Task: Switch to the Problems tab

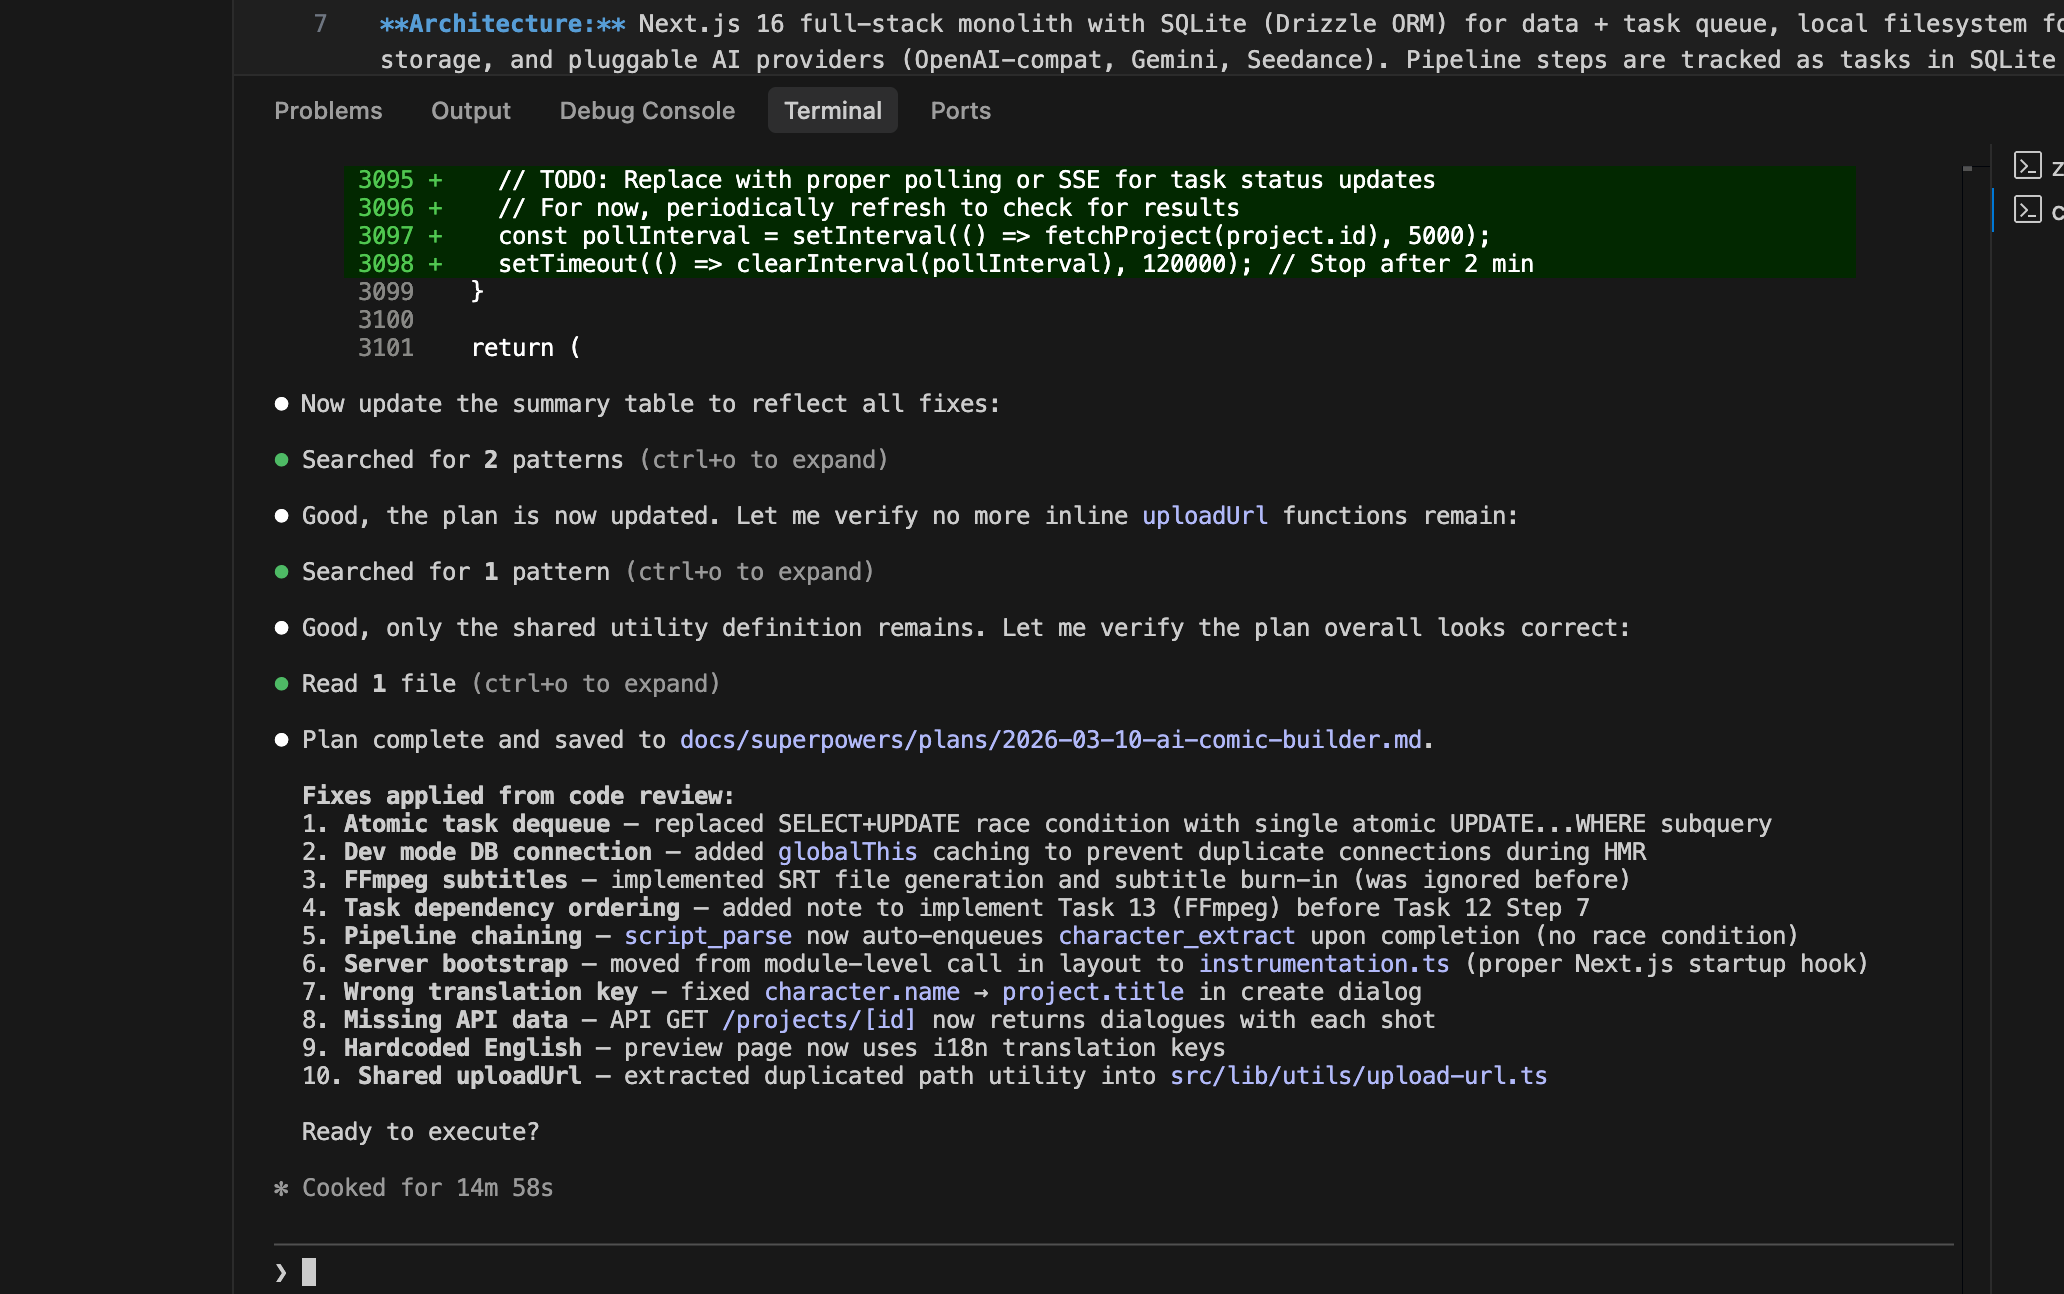Action: (328, 111)
